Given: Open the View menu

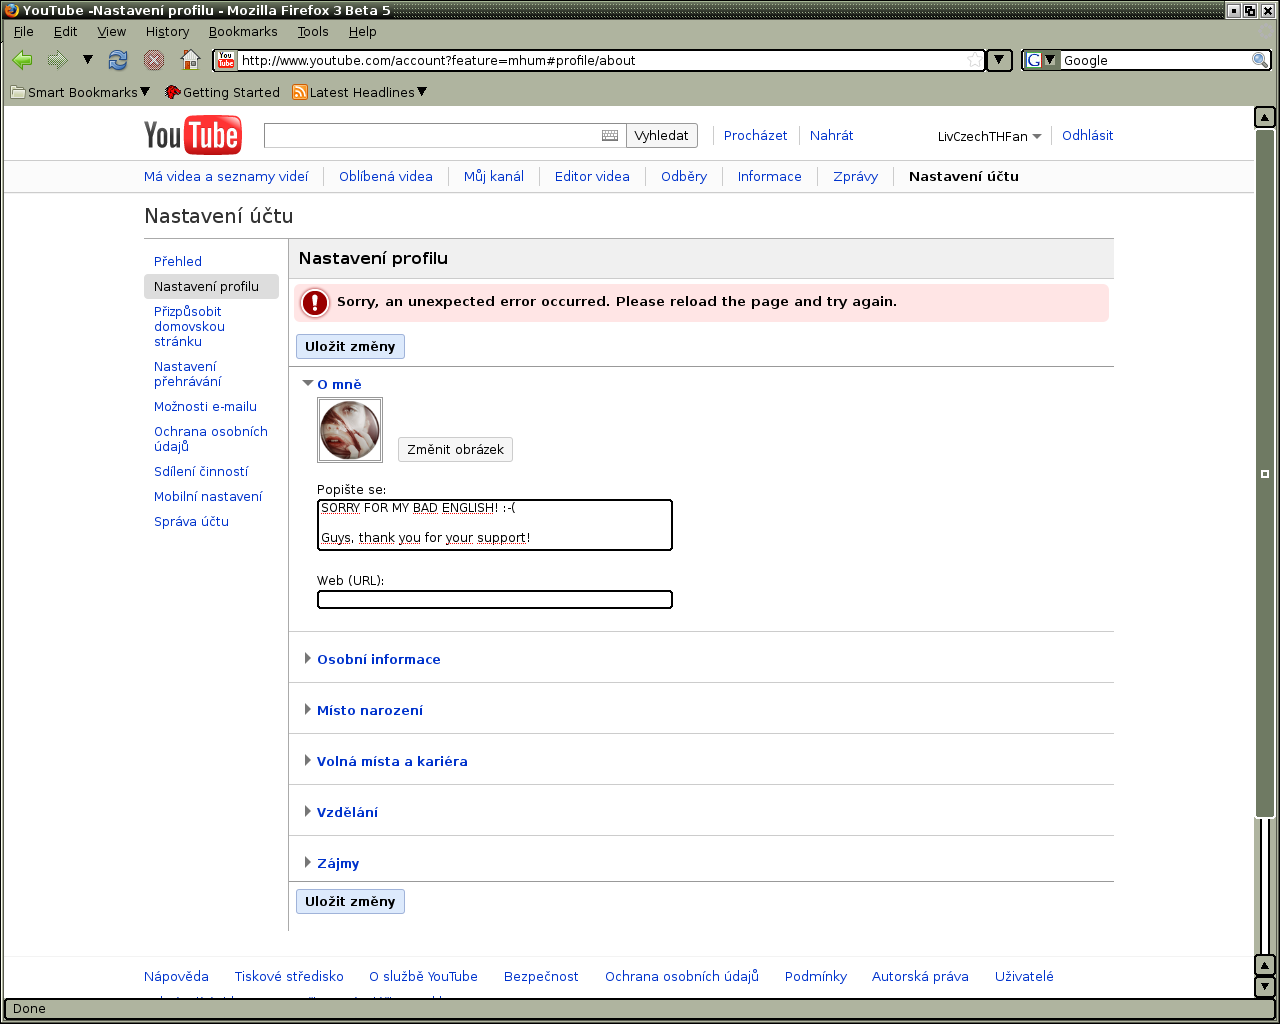Looking at the screenshot, I should (x=111, y=31).
